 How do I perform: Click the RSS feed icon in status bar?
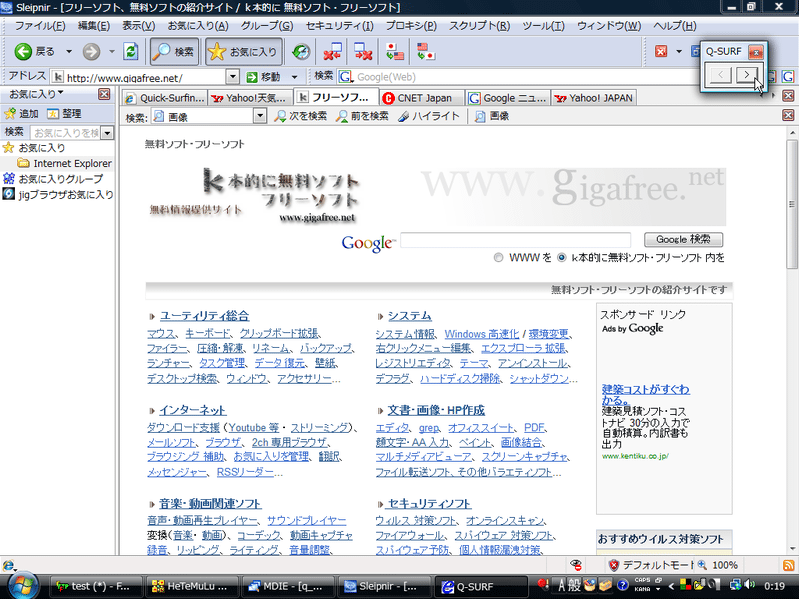click(x=788, y=565)
